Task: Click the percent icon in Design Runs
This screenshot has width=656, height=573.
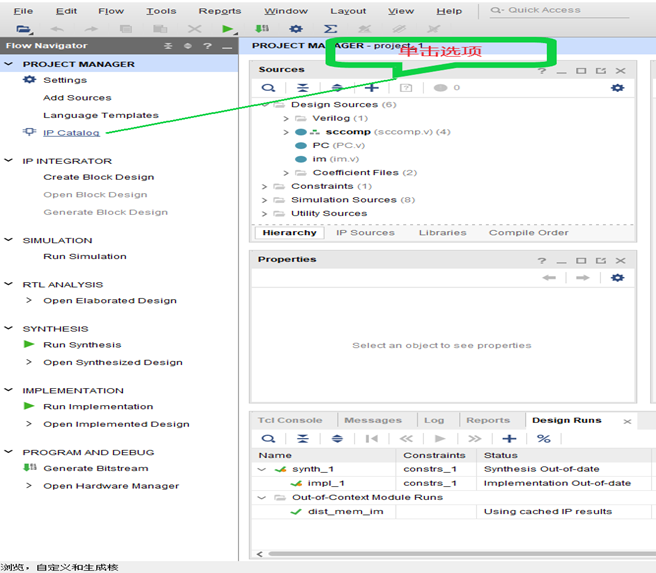Action: click(x=543, y=438)
